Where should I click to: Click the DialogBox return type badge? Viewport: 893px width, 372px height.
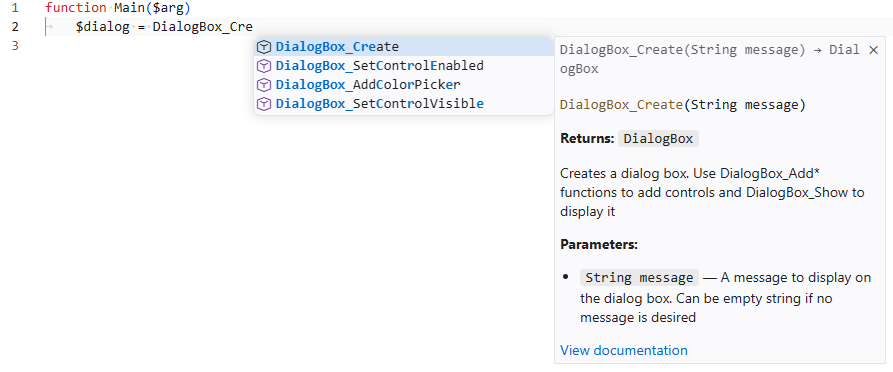tap(658, 139)
